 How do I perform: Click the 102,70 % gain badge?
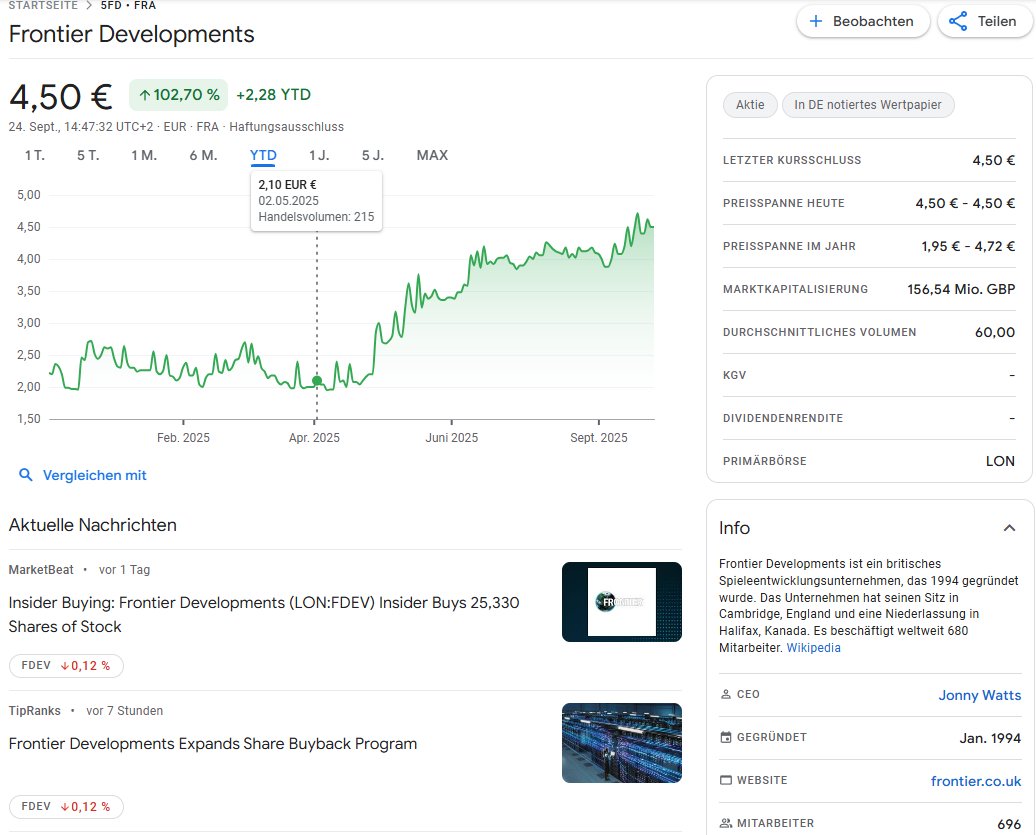[x=178, y=95]
